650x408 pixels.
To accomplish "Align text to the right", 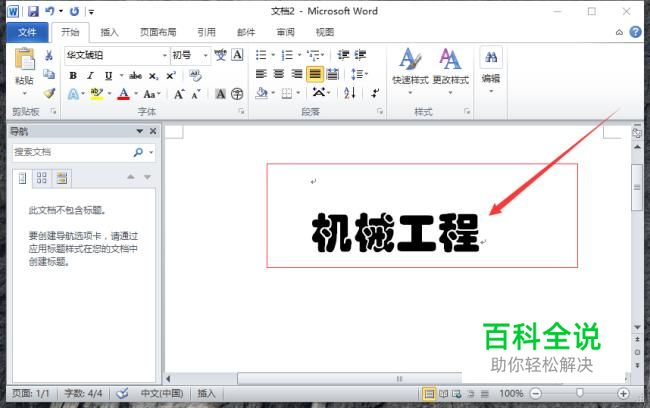I will click(297, 74).
